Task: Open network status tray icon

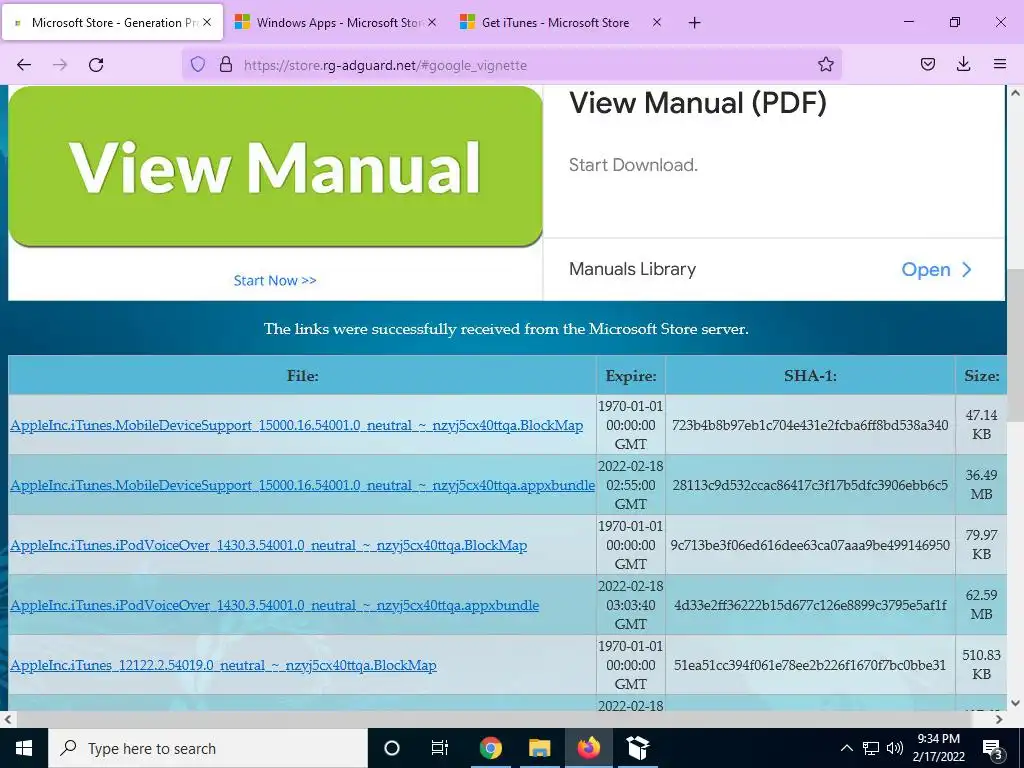Action: tap(871, 748)
